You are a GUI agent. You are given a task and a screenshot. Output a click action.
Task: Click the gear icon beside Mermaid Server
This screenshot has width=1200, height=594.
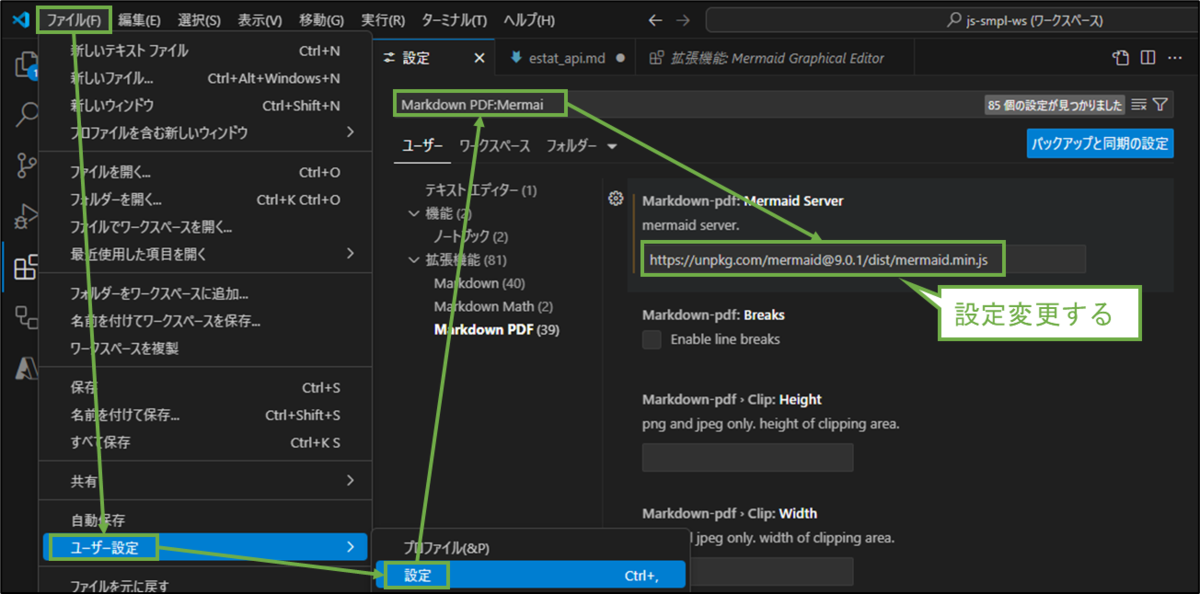point(616,199)
